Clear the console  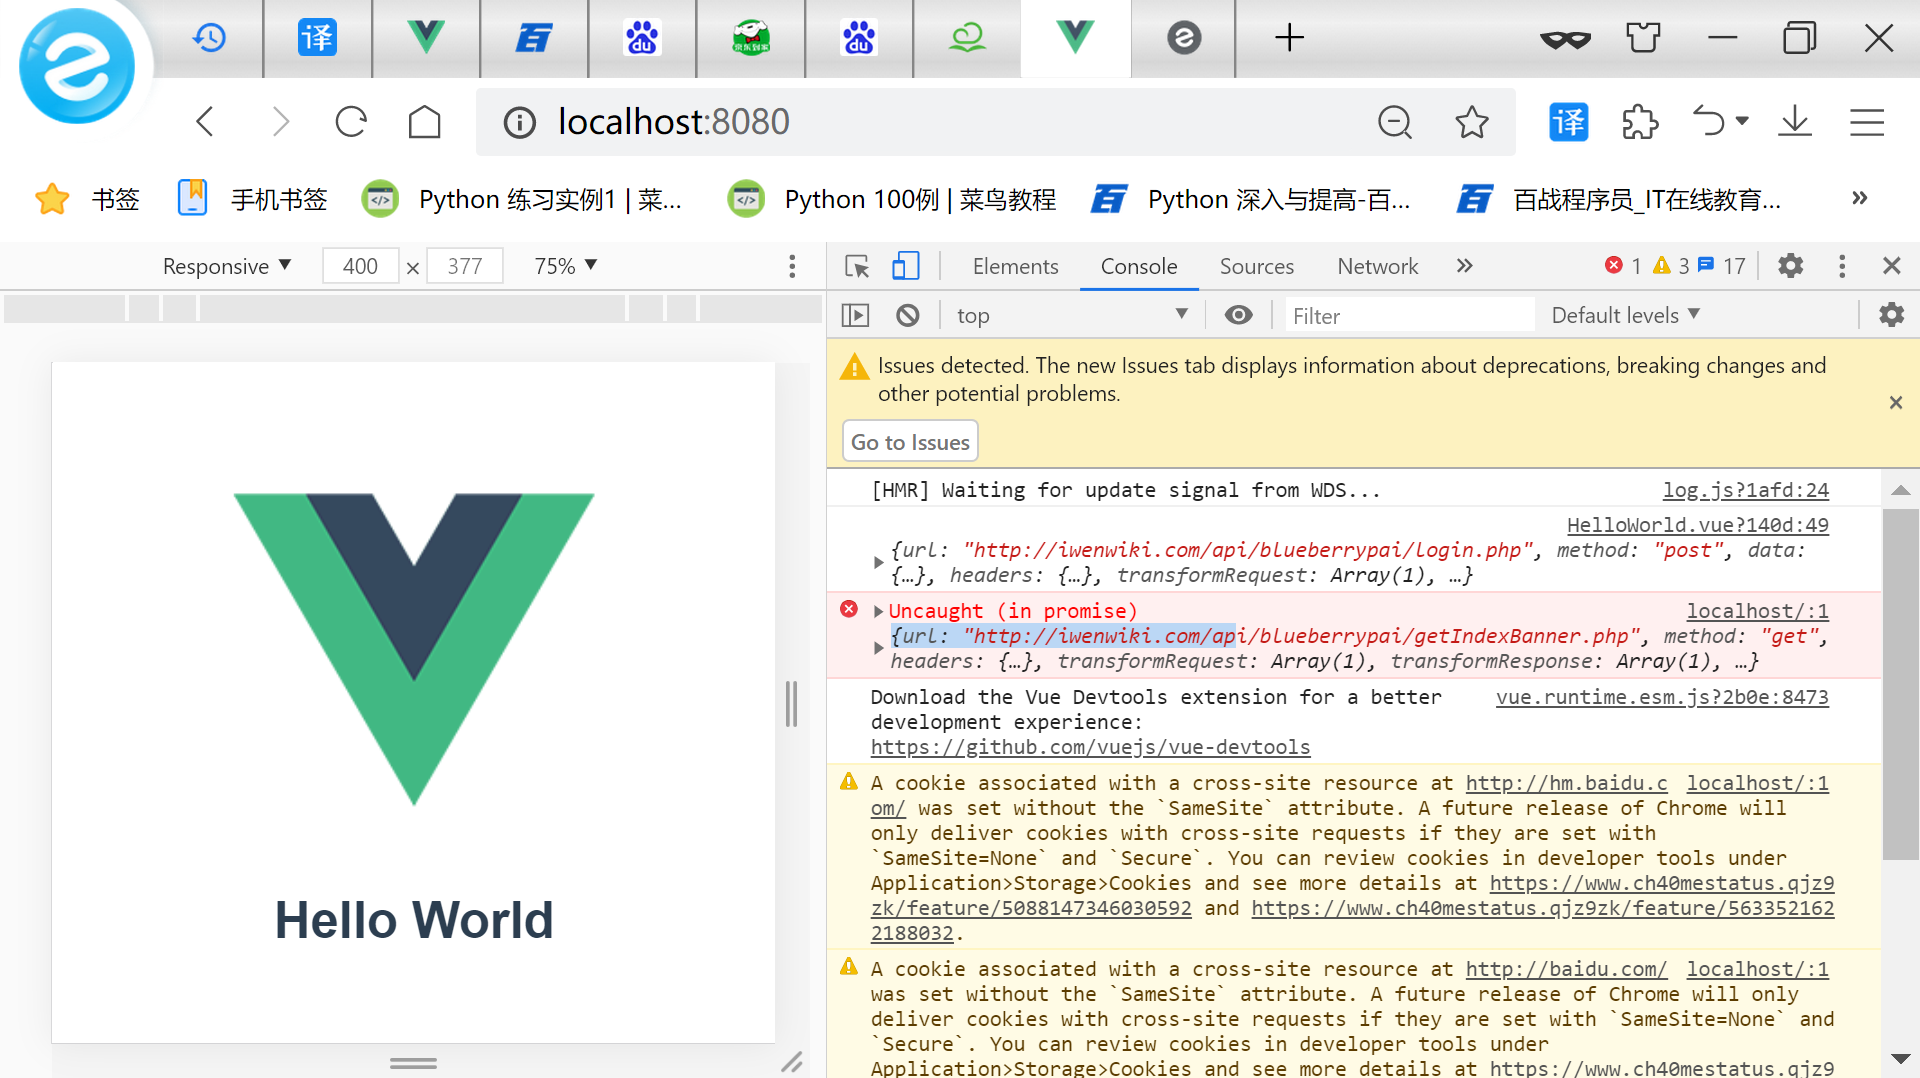point(908,316)
